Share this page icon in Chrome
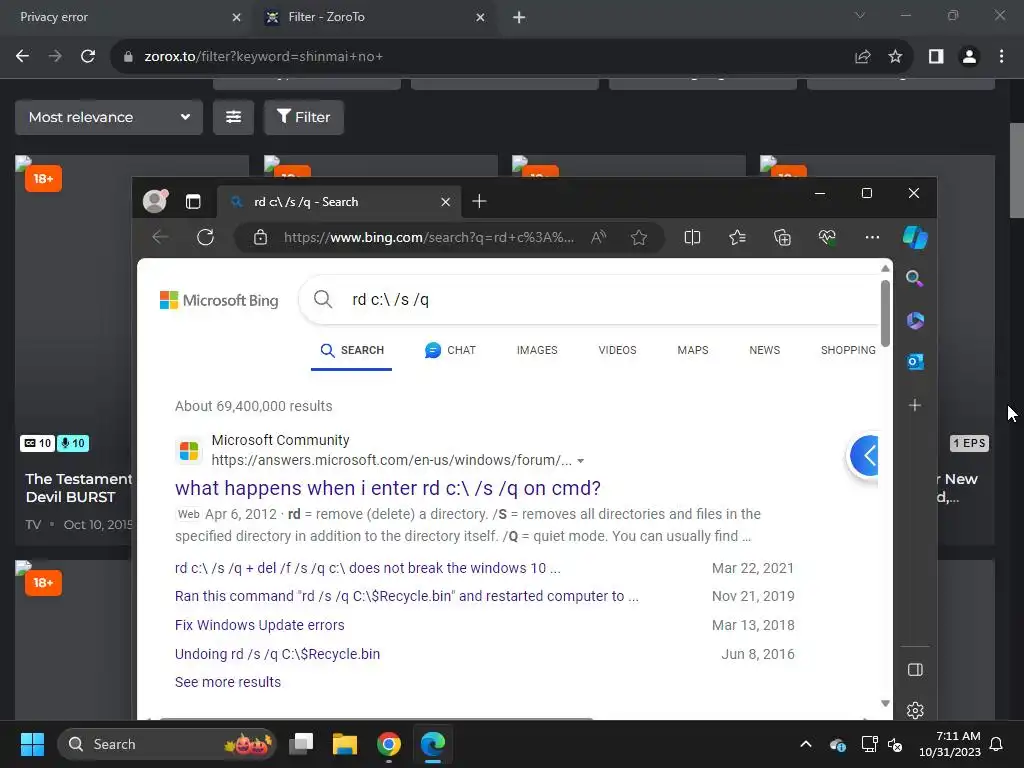 click(863, 57)
